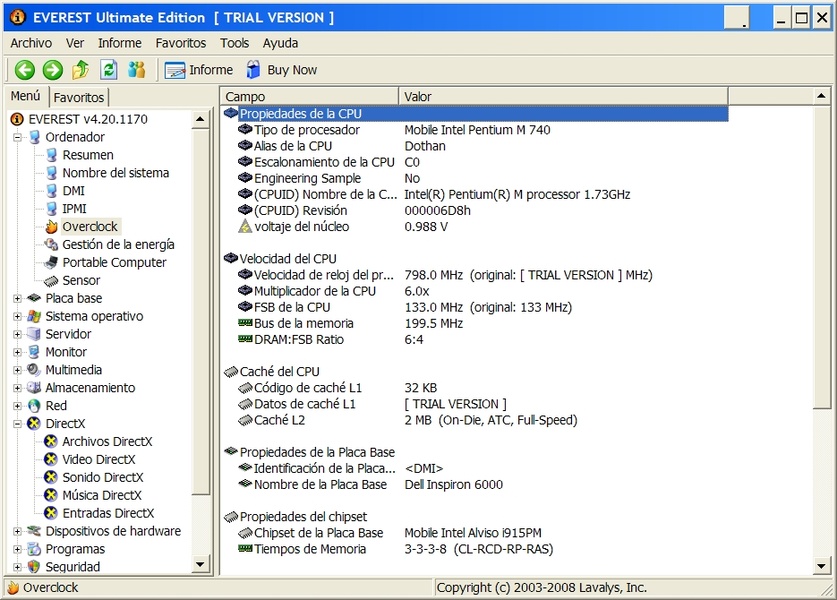Click the green Back arrow toolbar icon

coord(24,70)
